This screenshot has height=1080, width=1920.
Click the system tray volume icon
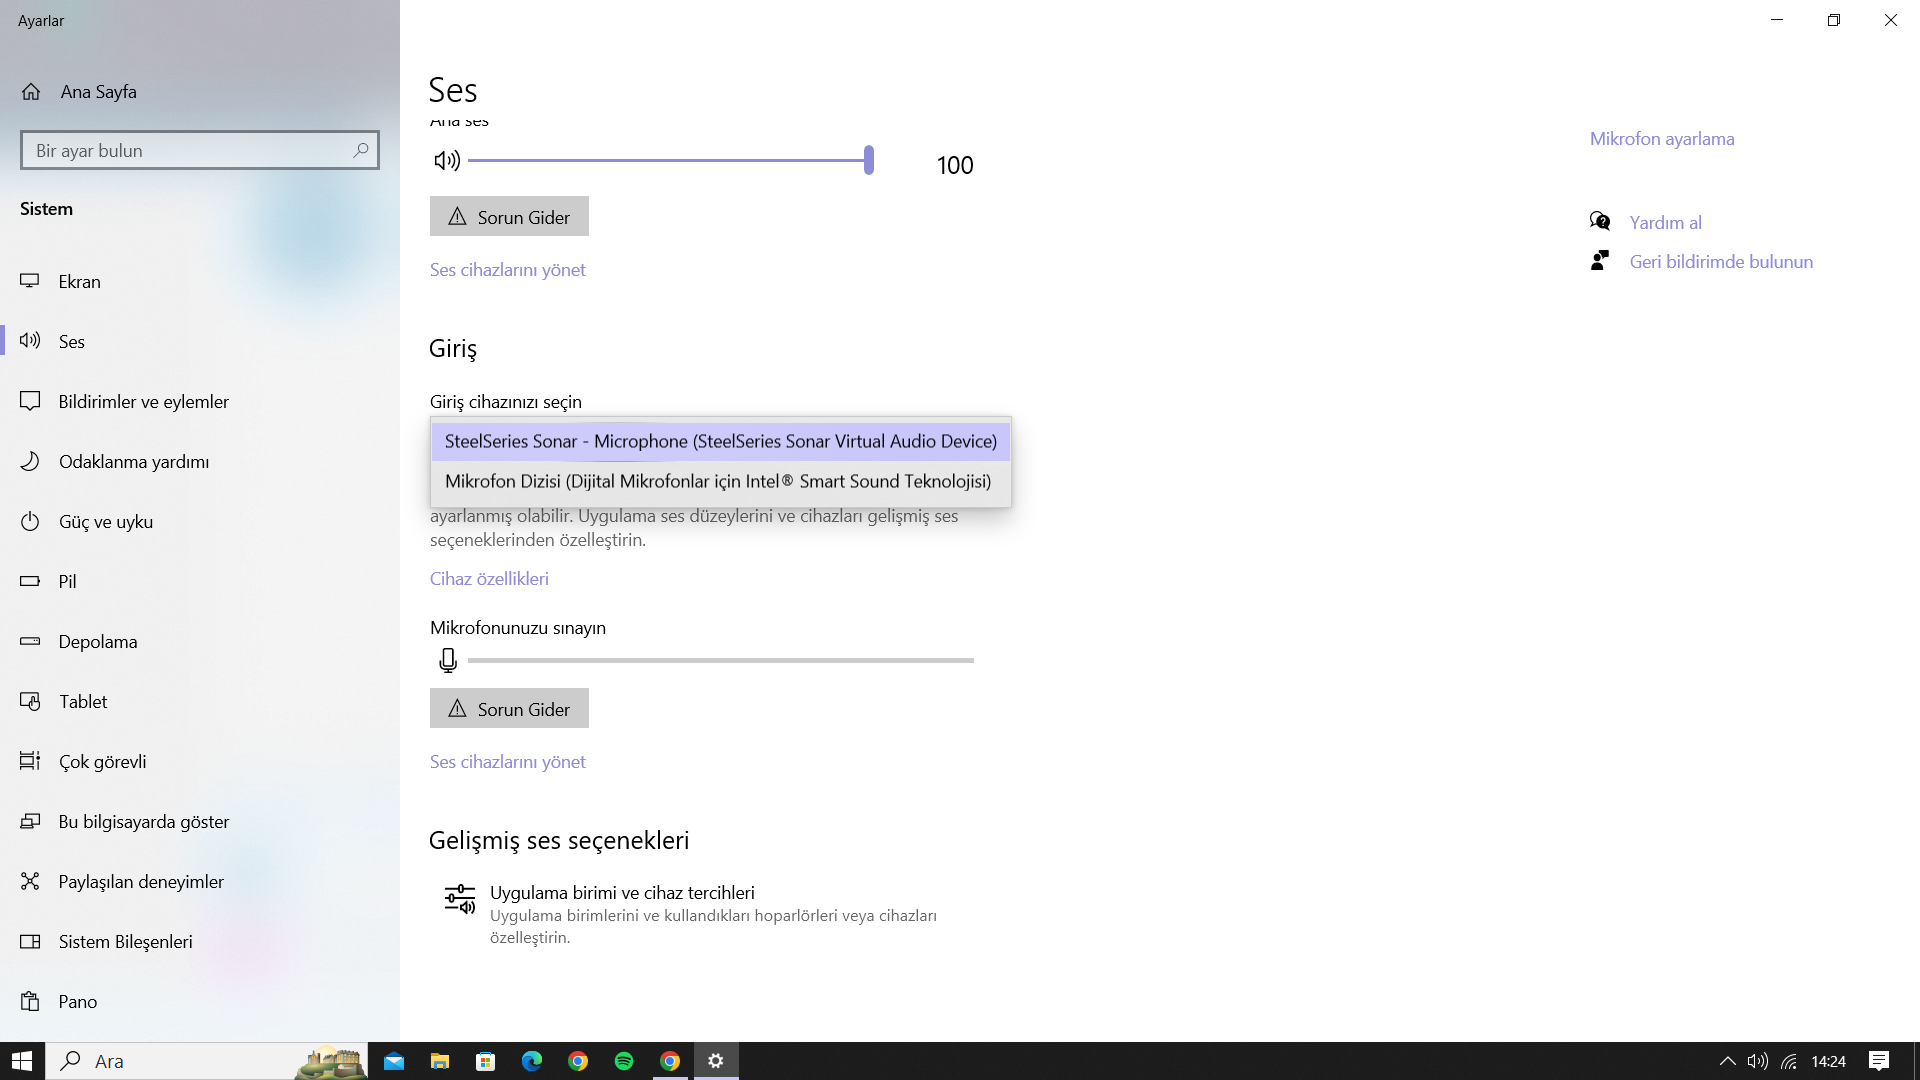click(x=1757, y=1061)
